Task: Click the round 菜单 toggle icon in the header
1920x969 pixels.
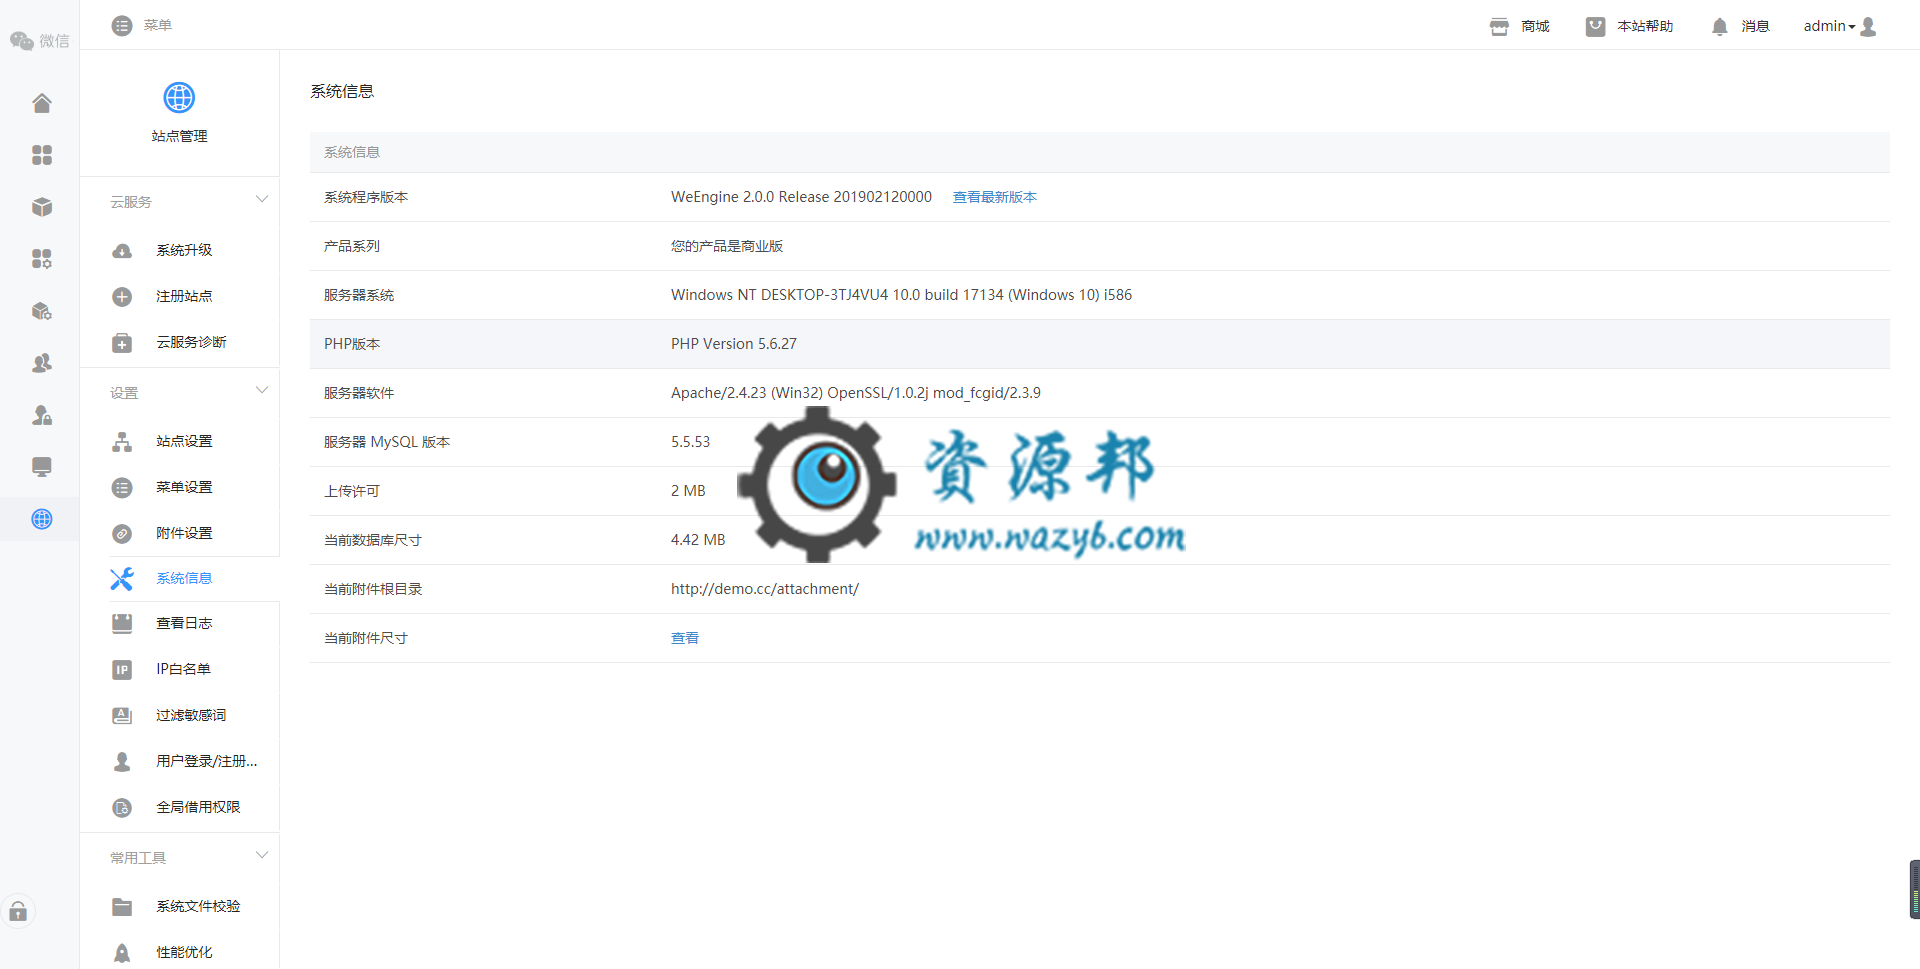Action: [x=122, y=25]
